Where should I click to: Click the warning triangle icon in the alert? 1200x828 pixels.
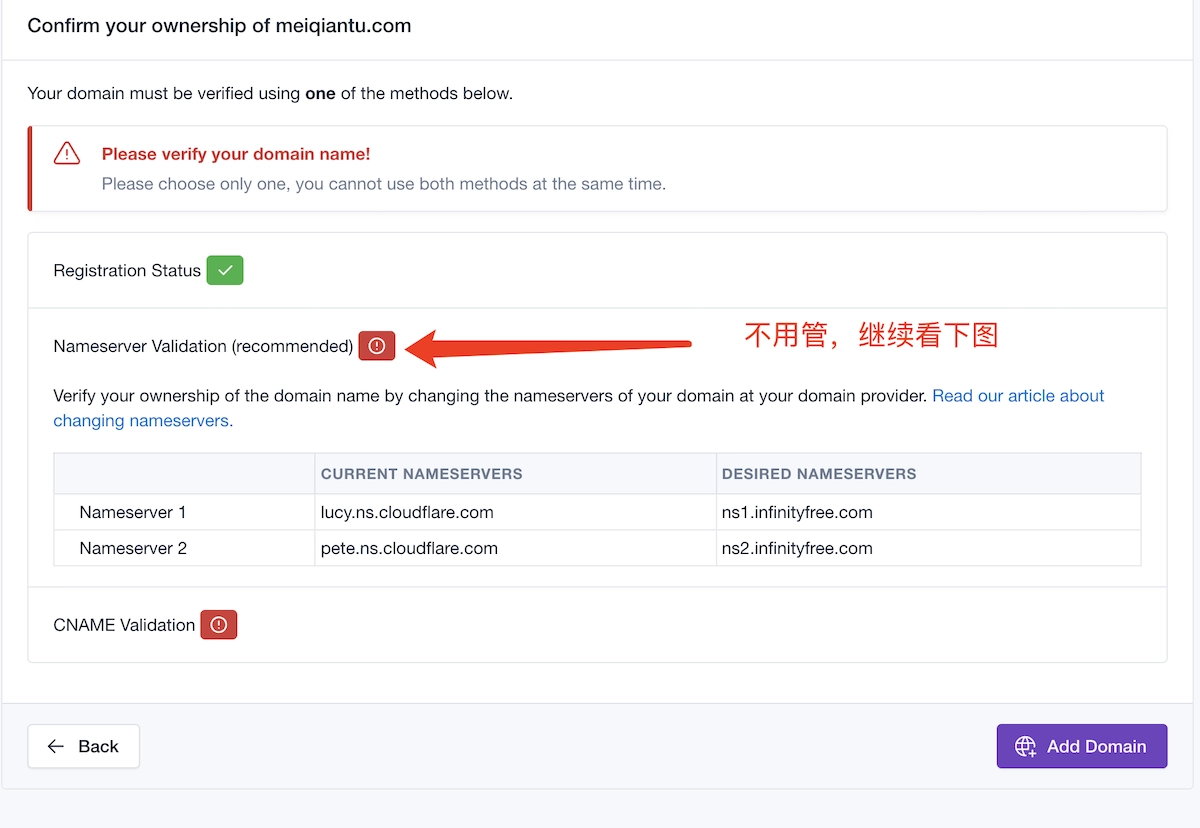[x=67, y=153]
